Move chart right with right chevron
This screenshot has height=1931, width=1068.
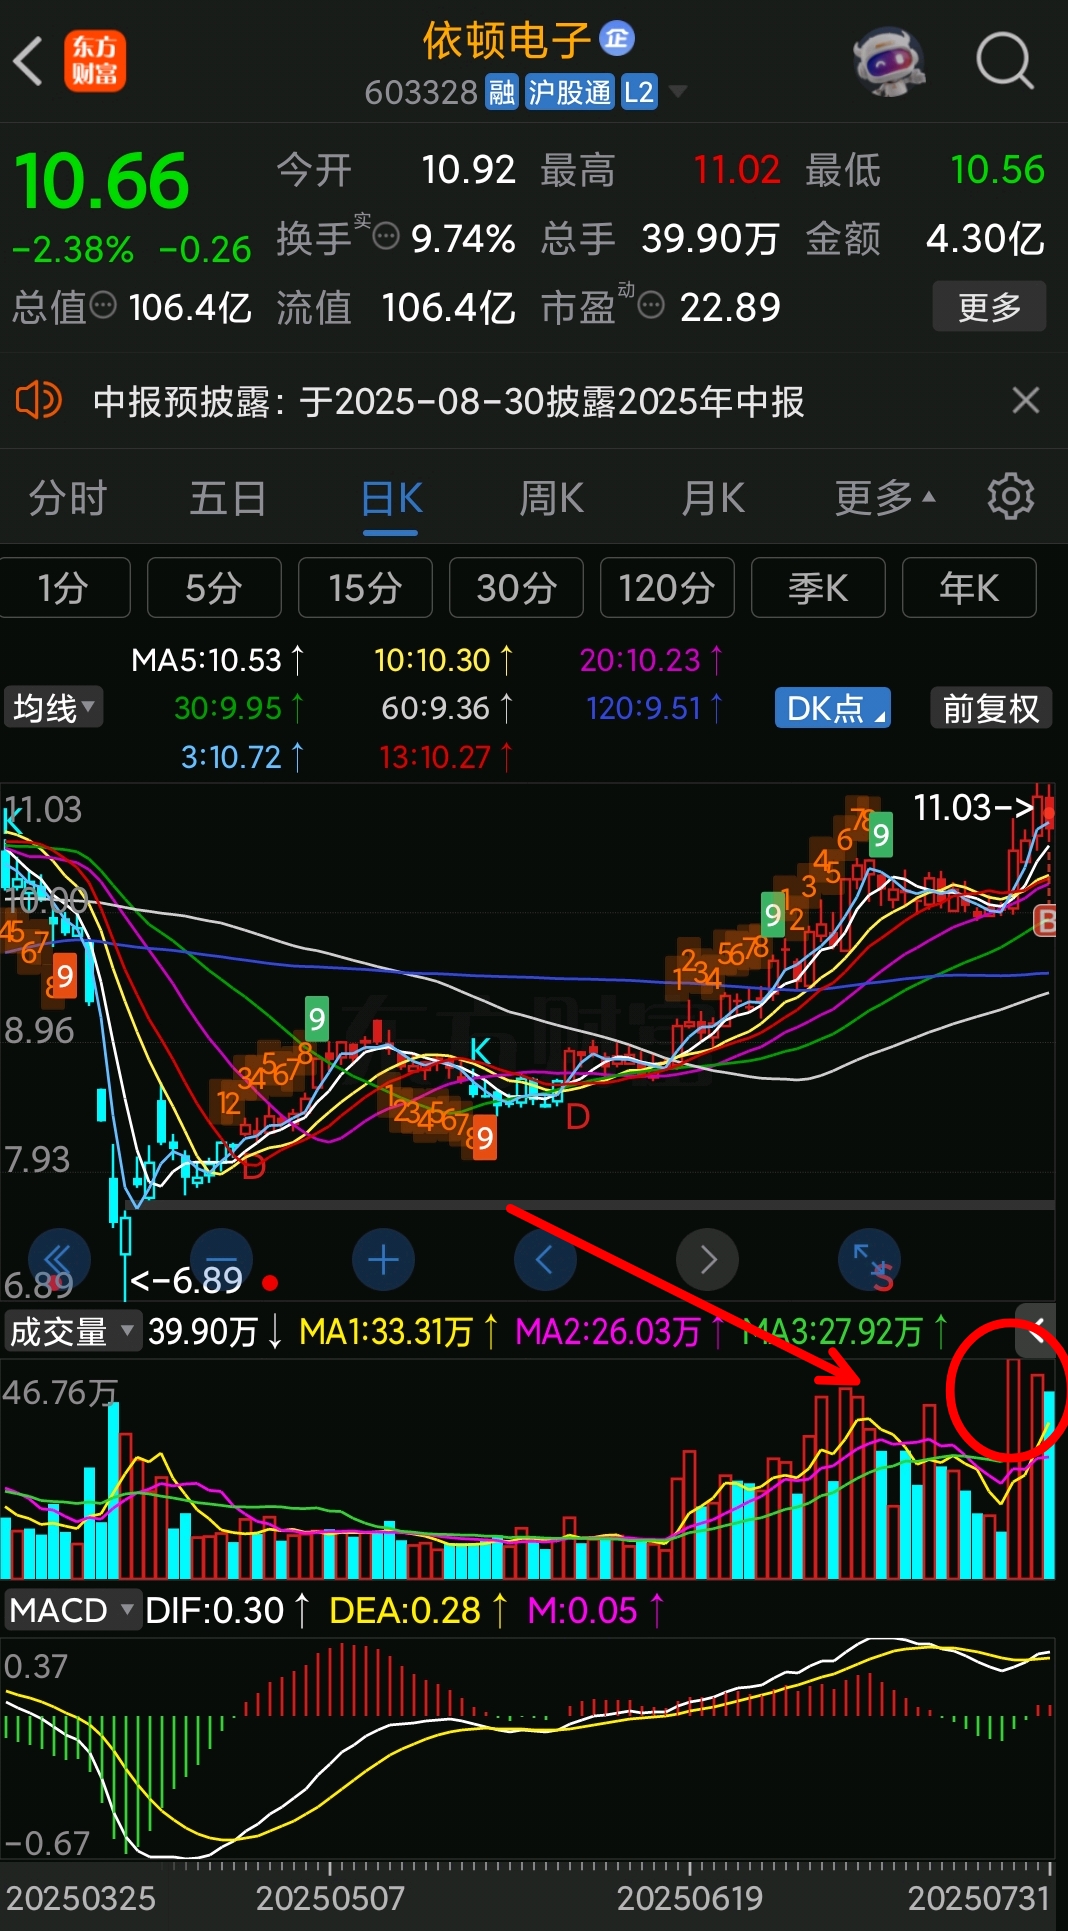pyautogui.click(x=707, y=1259)
